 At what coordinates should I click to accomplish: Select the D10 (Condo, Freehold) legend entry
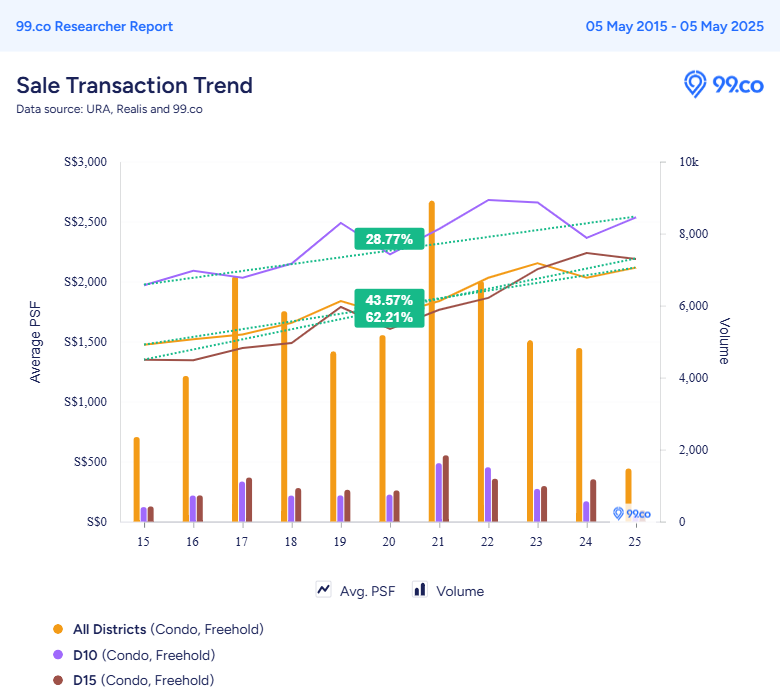coord(144,655)
